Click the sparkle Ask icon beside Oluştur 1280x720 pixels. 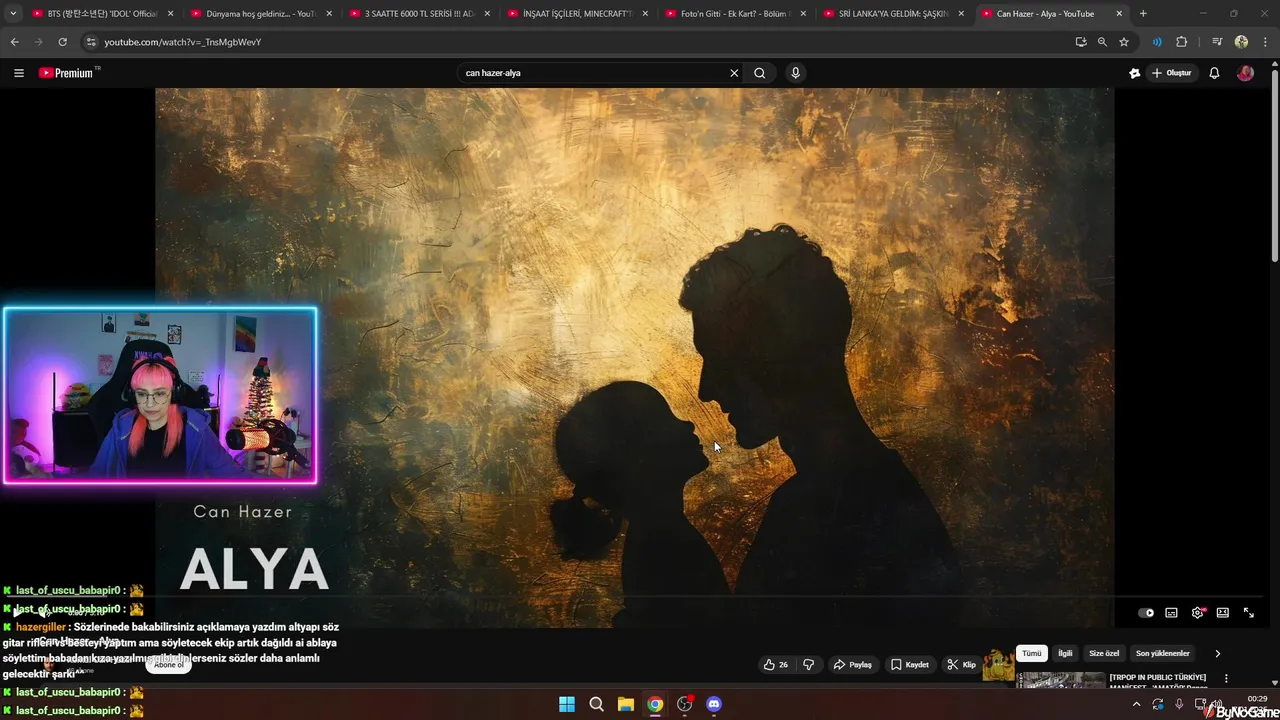1134,73
